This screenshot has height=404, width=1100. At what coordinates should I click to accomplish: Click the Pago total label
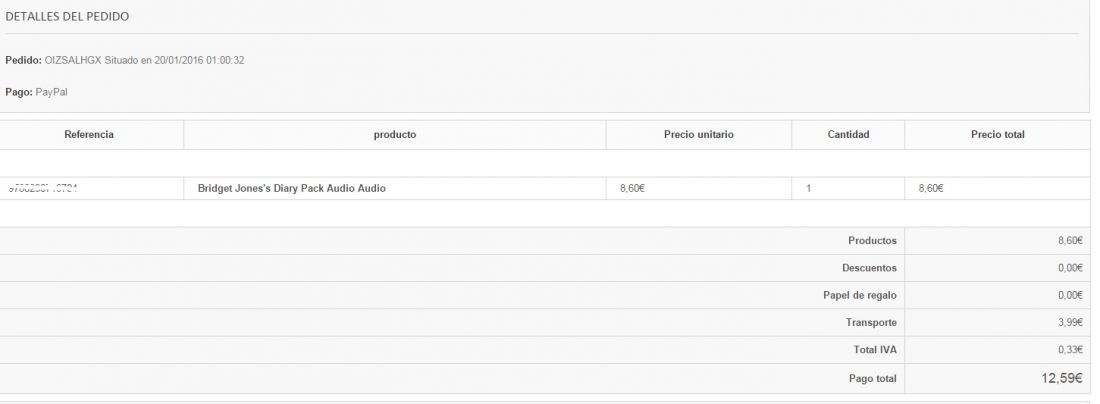(x=873, y=379)
